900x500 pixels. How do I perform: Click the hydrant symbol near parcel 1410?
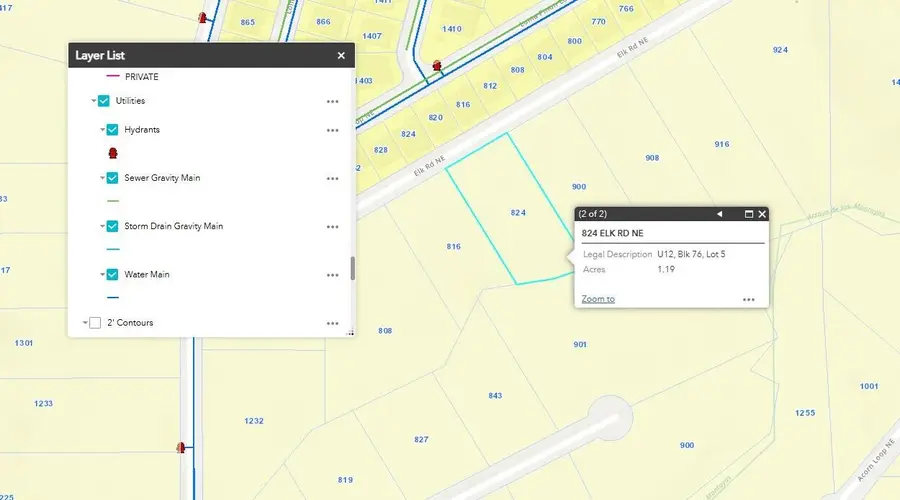[437, 66]
